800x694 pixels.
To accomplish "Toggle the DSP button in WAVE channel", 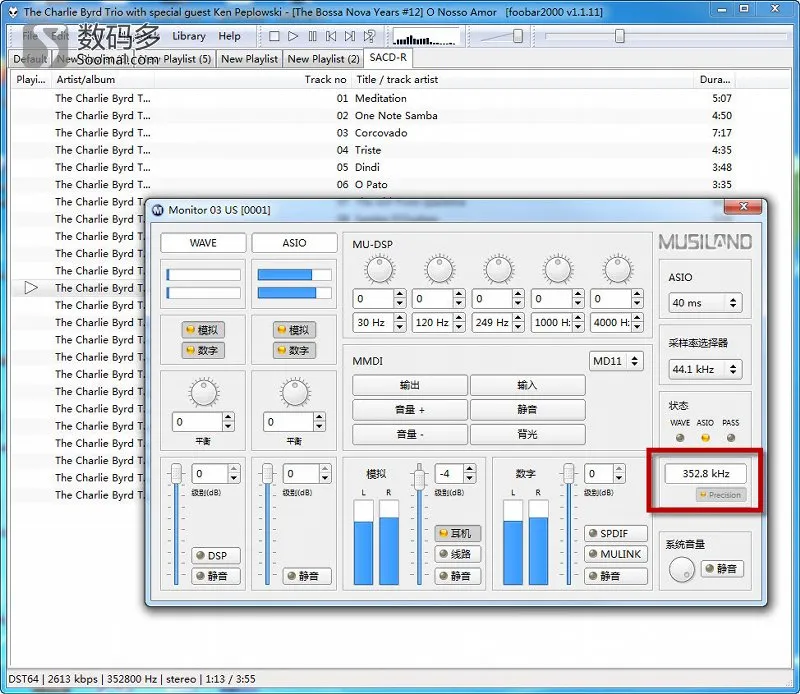I will coord(215,556).
